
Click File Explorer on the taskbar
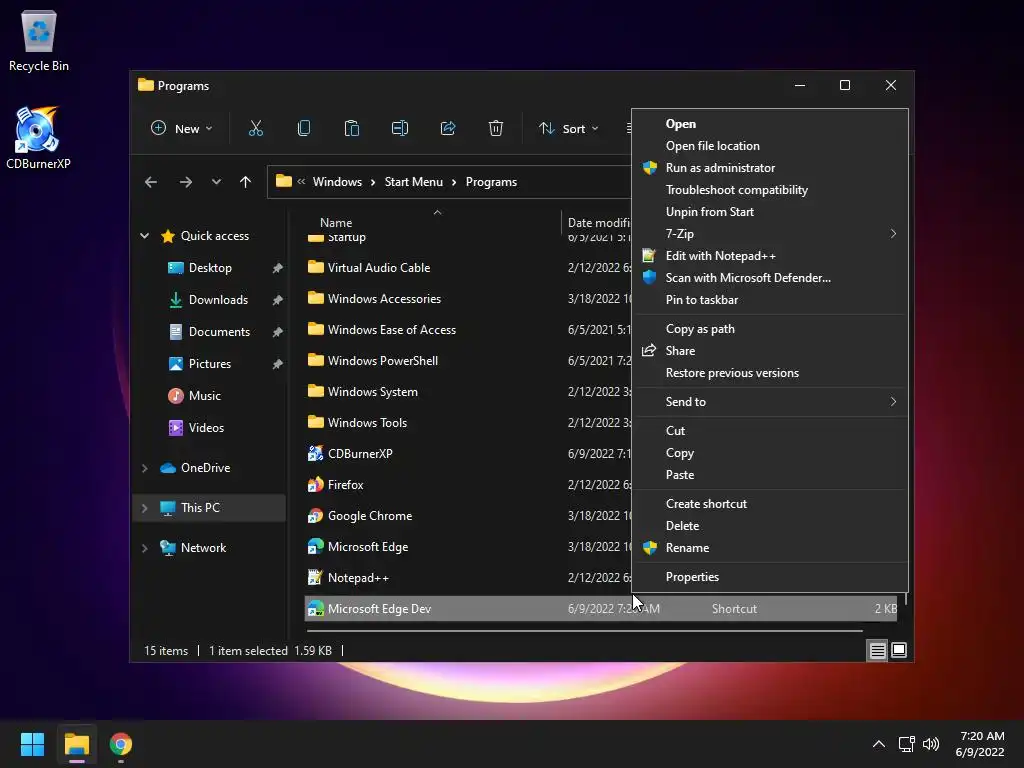76,744
